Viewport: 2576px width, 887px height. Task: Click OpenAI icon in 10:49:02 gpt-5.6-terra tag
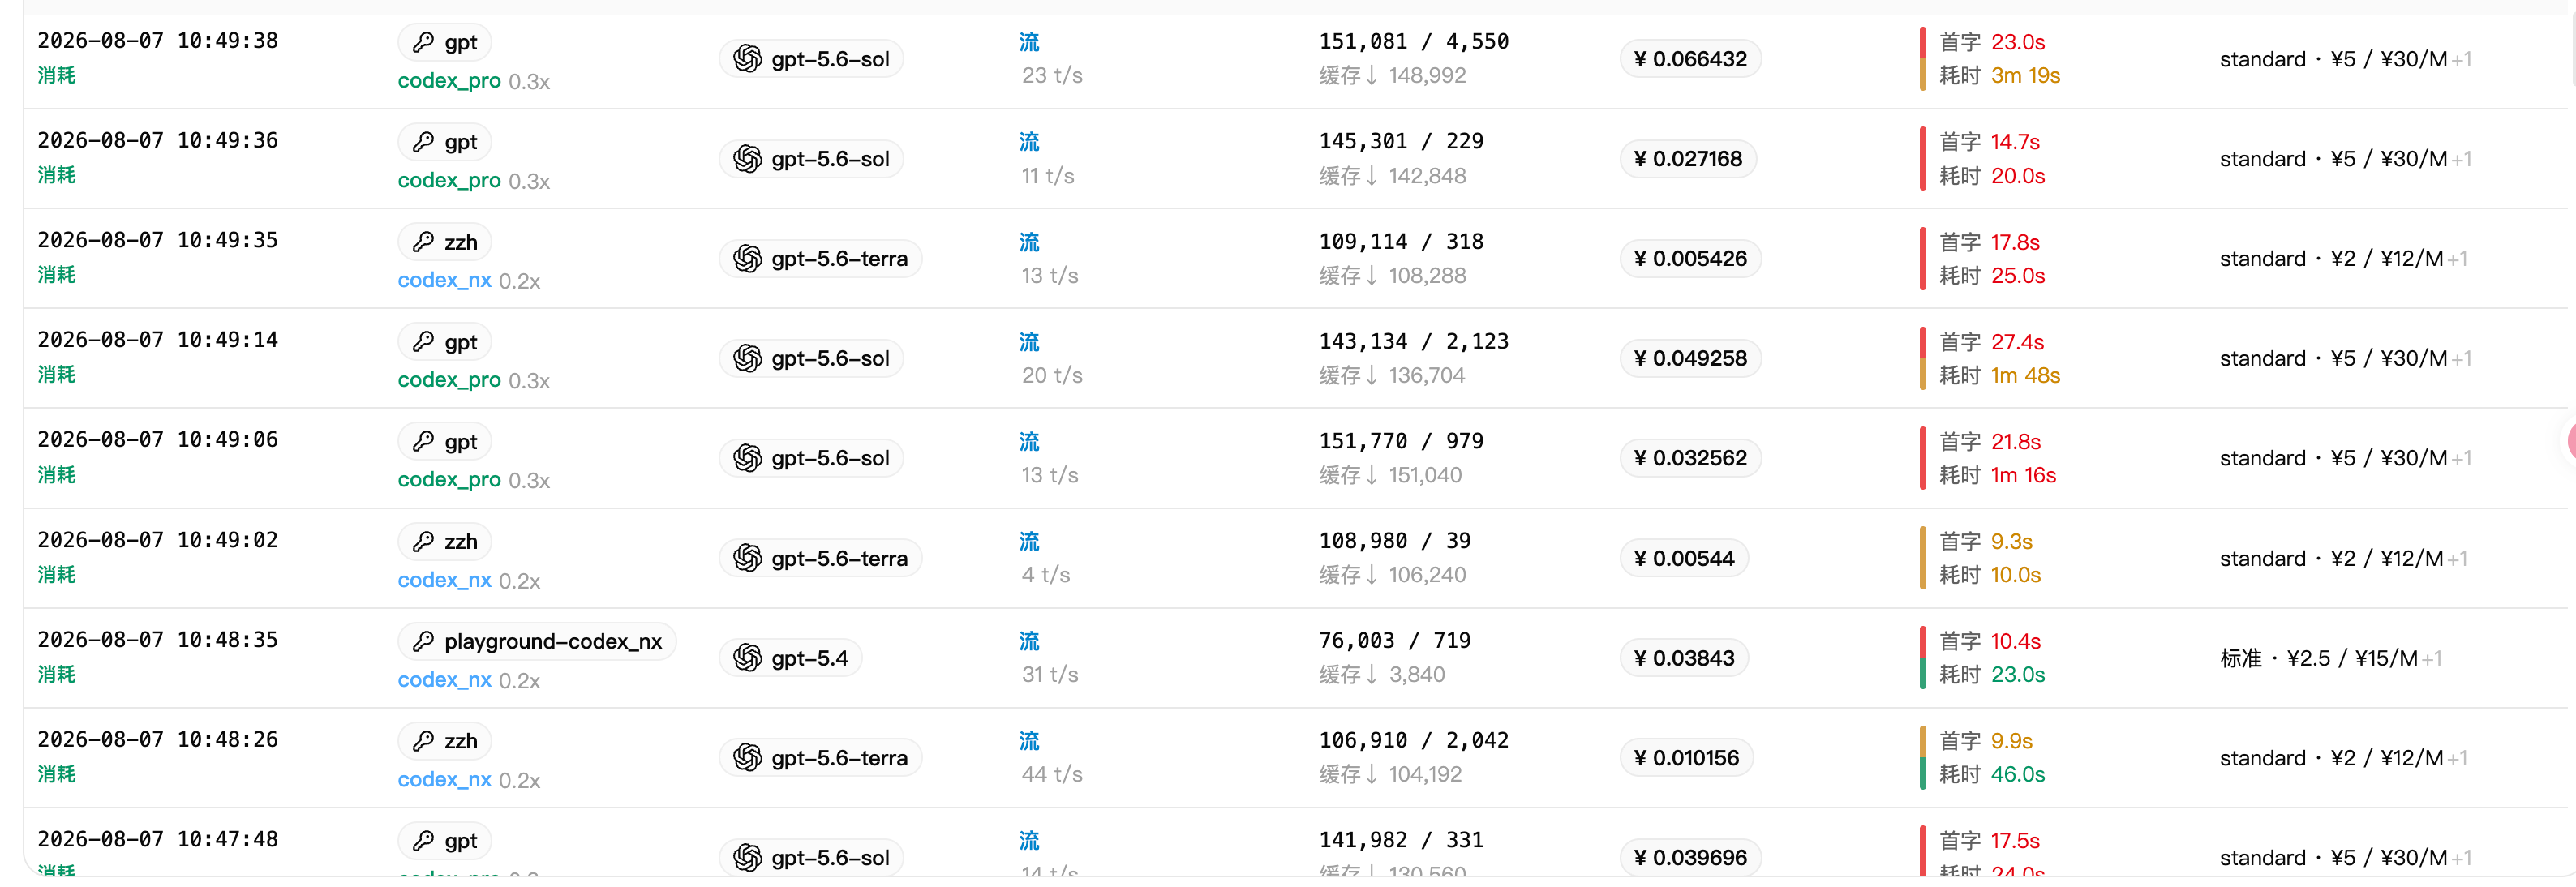(747, 558)
